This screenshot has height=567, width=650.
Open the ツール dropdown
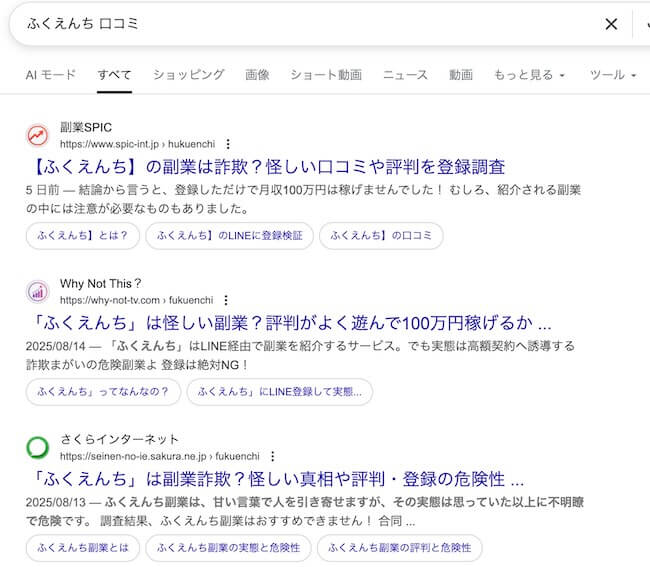coord(613,75)
